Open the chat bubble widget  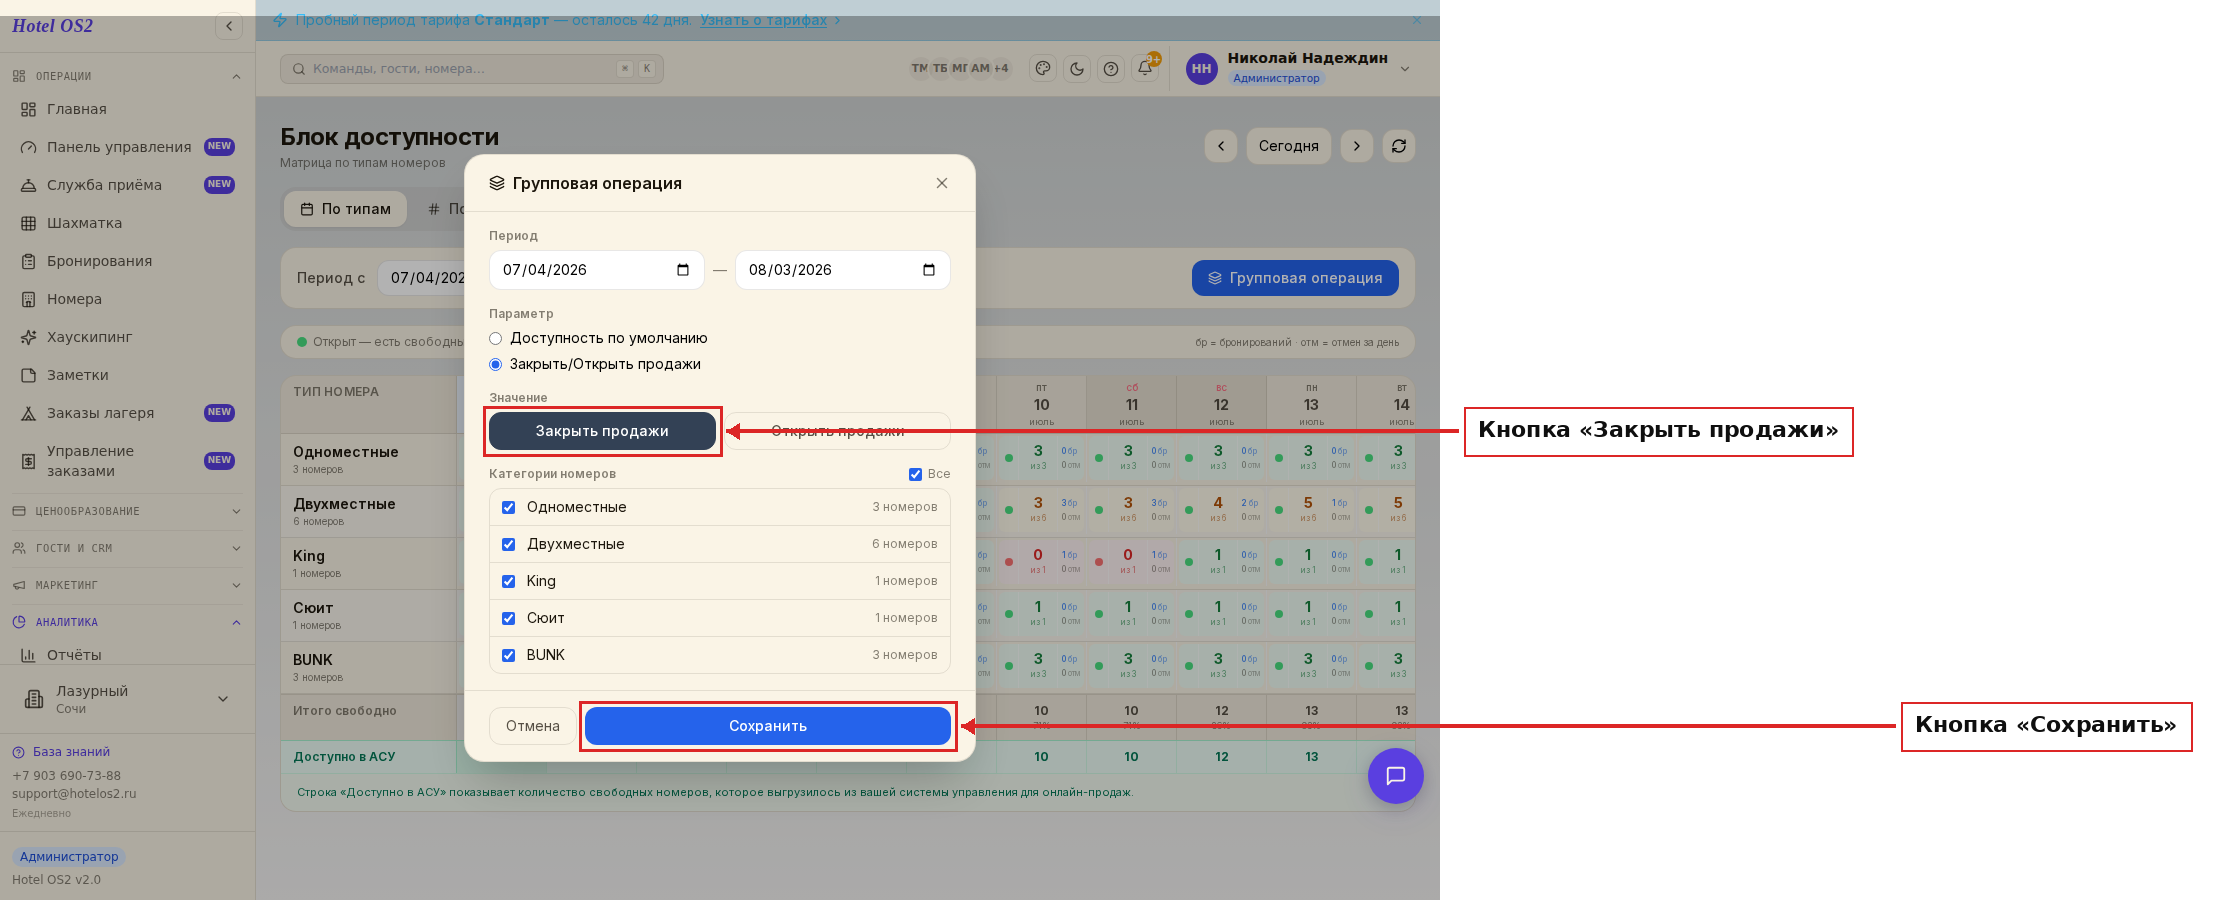pos(1396,776)
